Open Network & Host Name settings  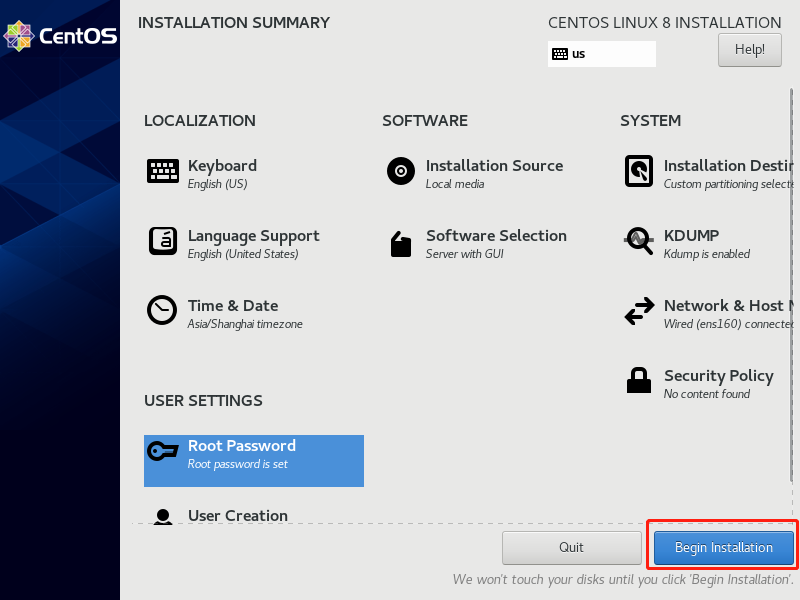tap(729, 306)
